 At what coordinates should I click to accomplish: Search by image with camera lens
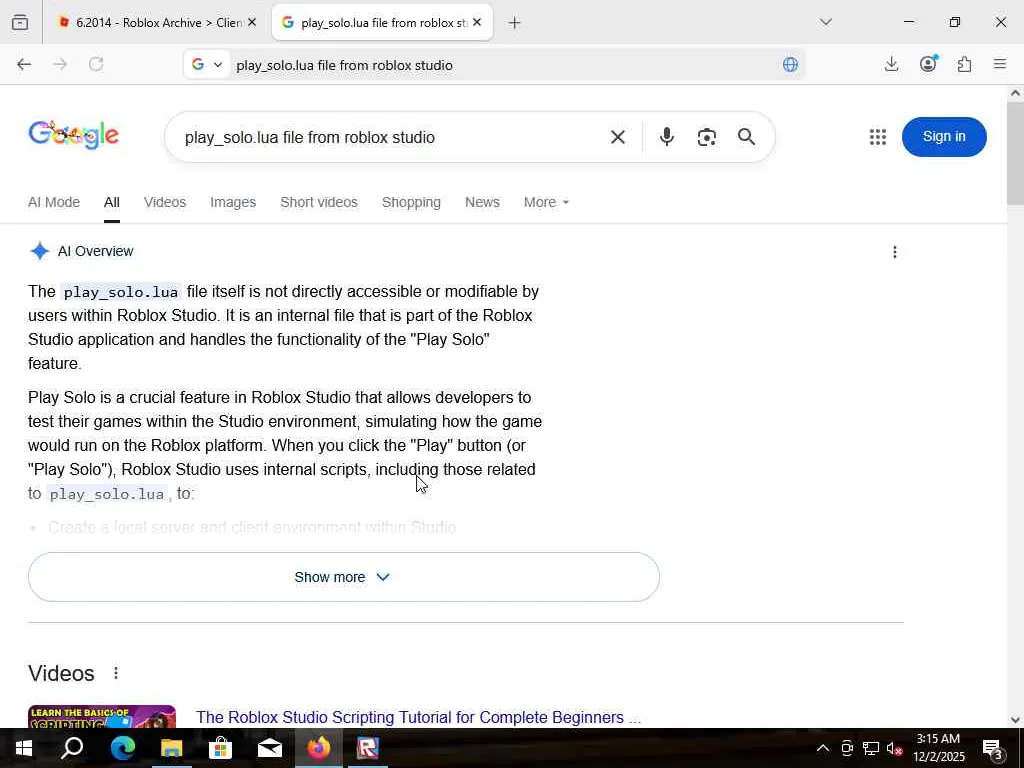[707, 137]
